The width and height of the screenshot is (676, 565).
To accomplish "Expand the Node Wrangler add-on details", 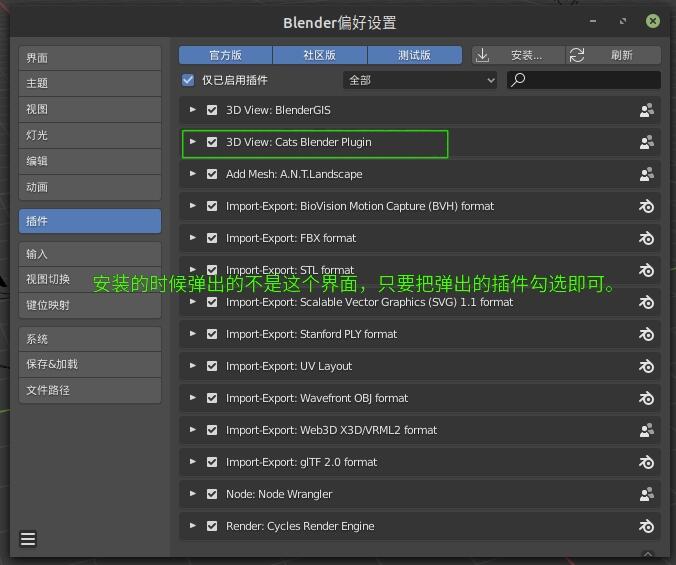I will [193, 493].
